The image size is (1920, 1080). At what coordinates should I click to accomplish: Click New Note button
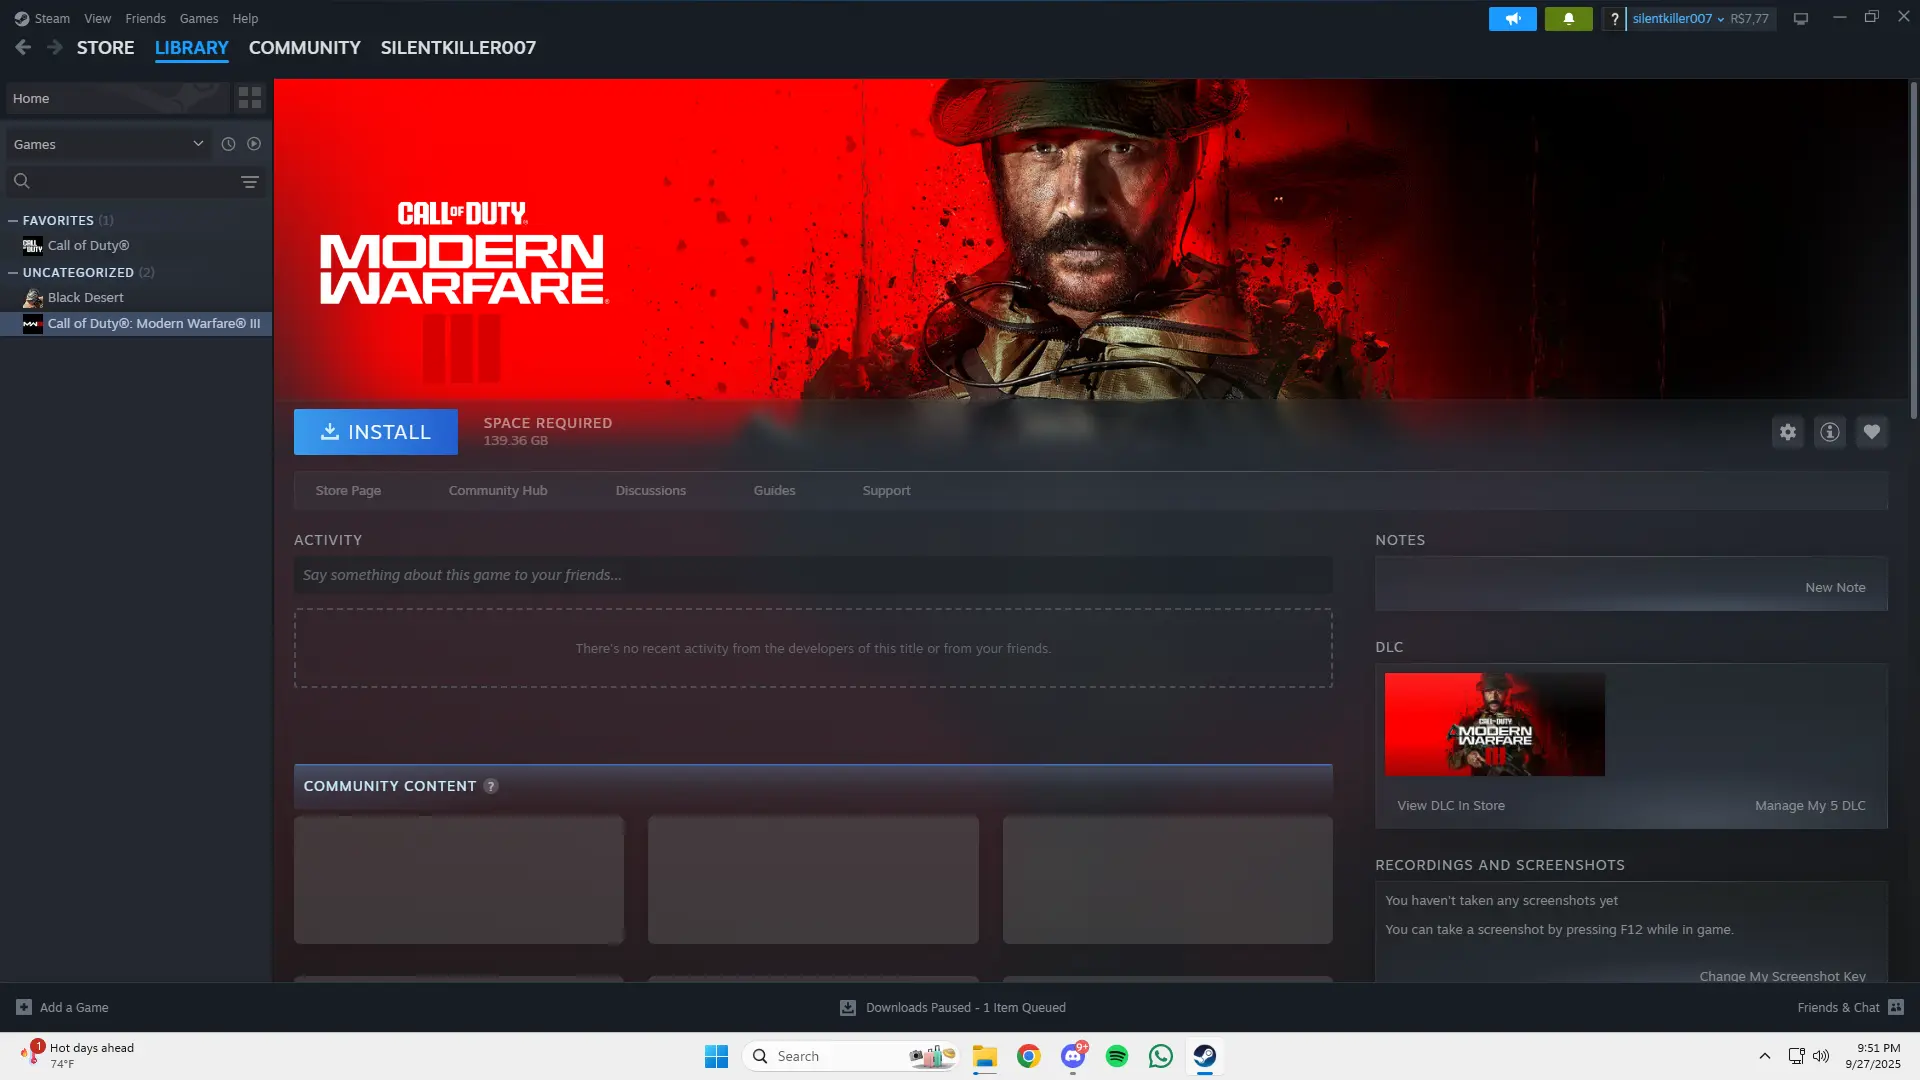point(1835,587)
